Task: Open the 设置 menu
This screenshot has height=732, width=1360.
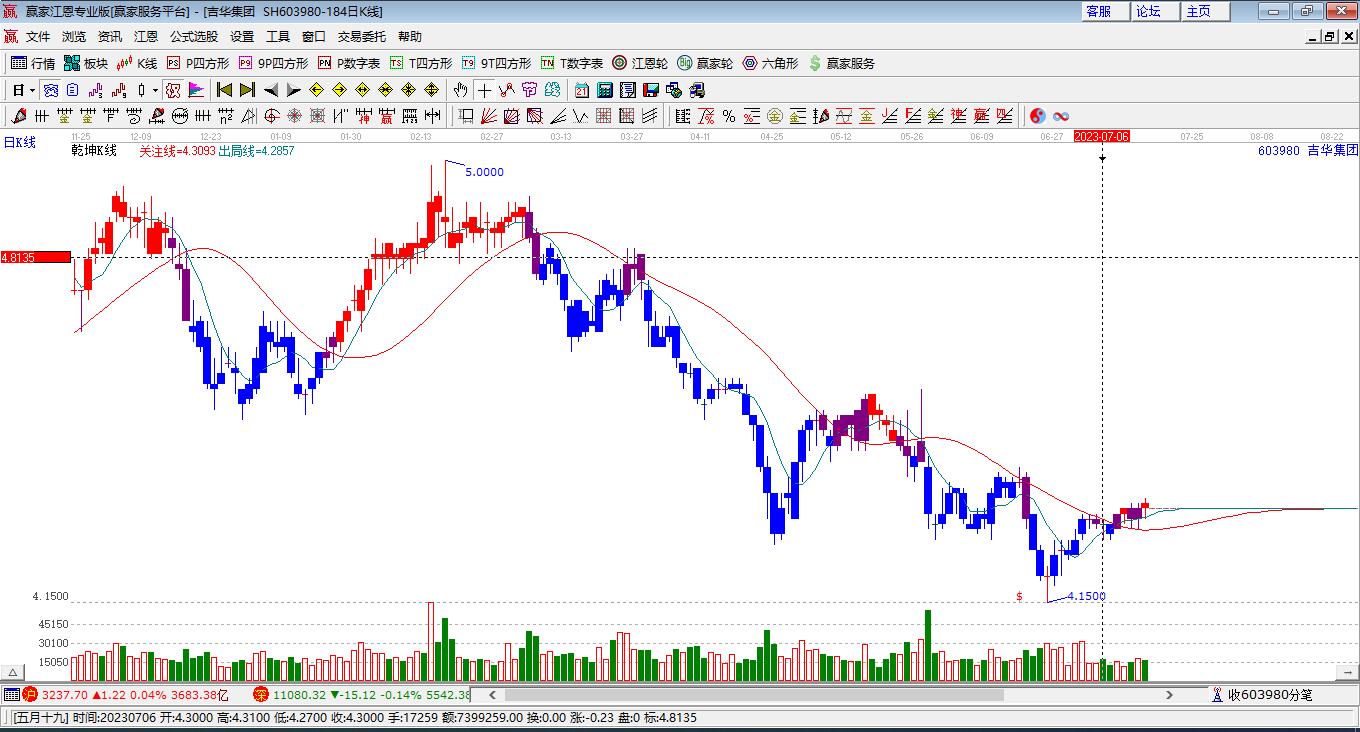Action: [242, 36]
